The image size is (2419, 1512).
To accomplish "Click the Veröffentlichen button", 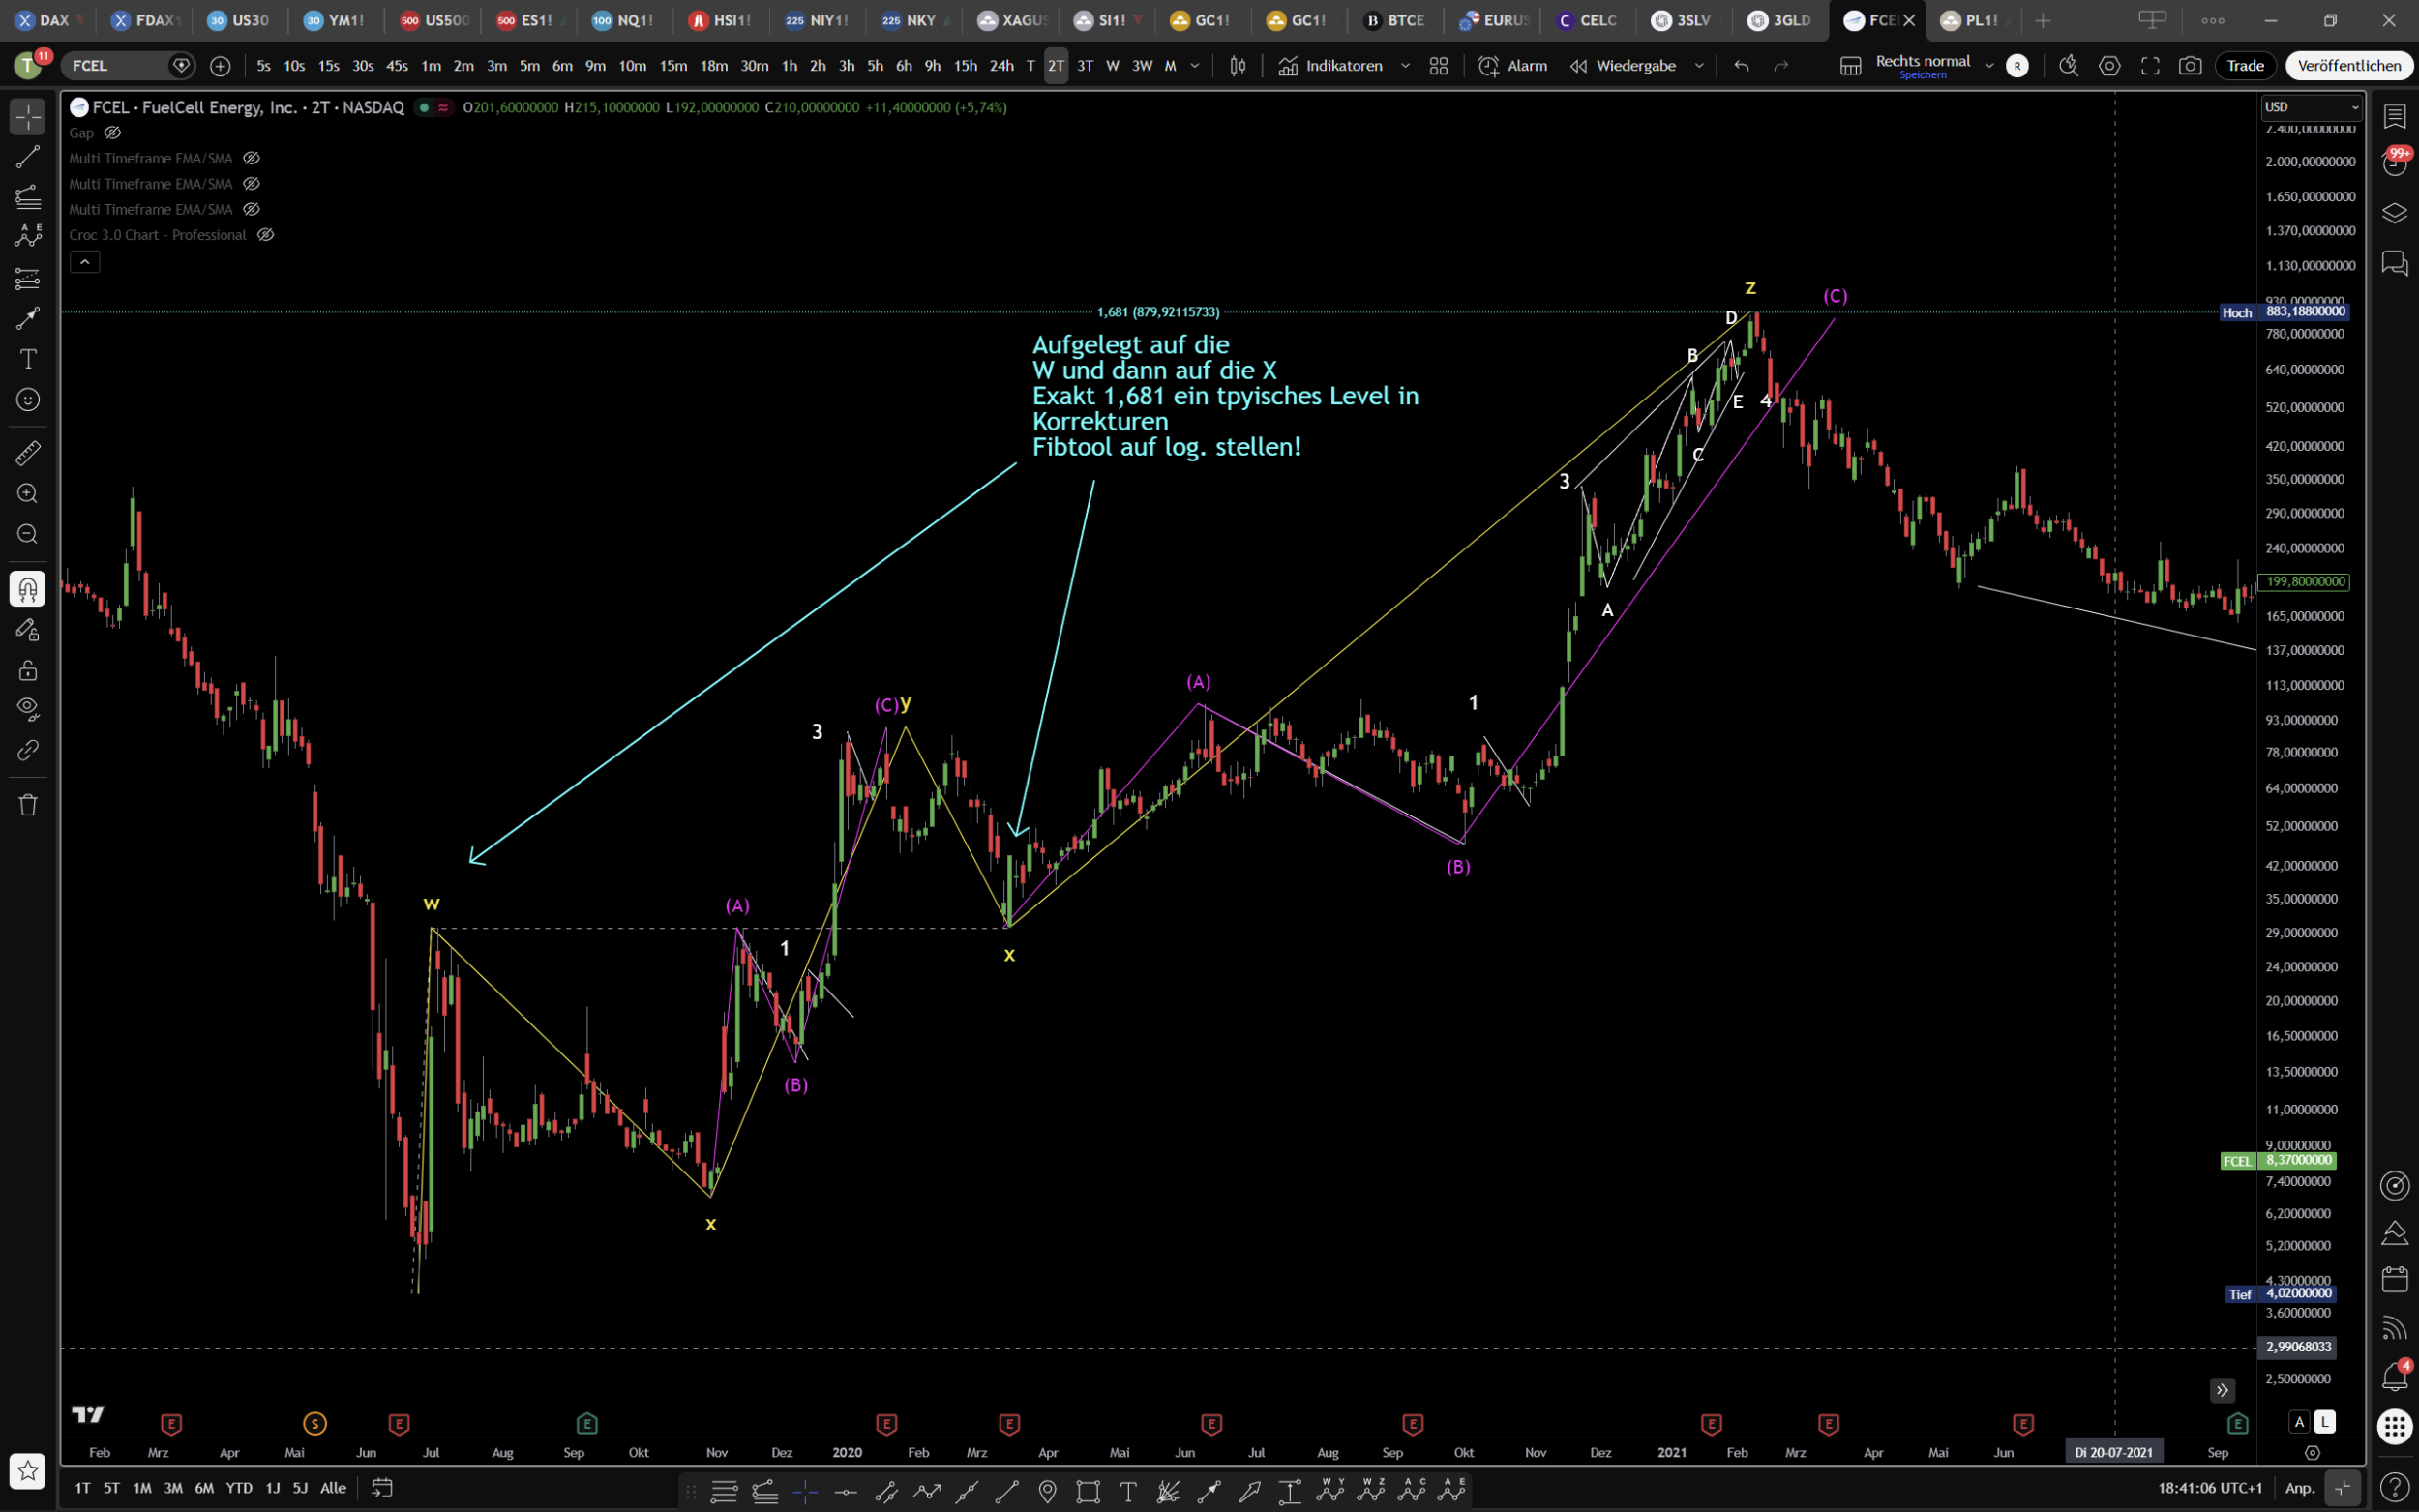I will (x=2348, y=66).
